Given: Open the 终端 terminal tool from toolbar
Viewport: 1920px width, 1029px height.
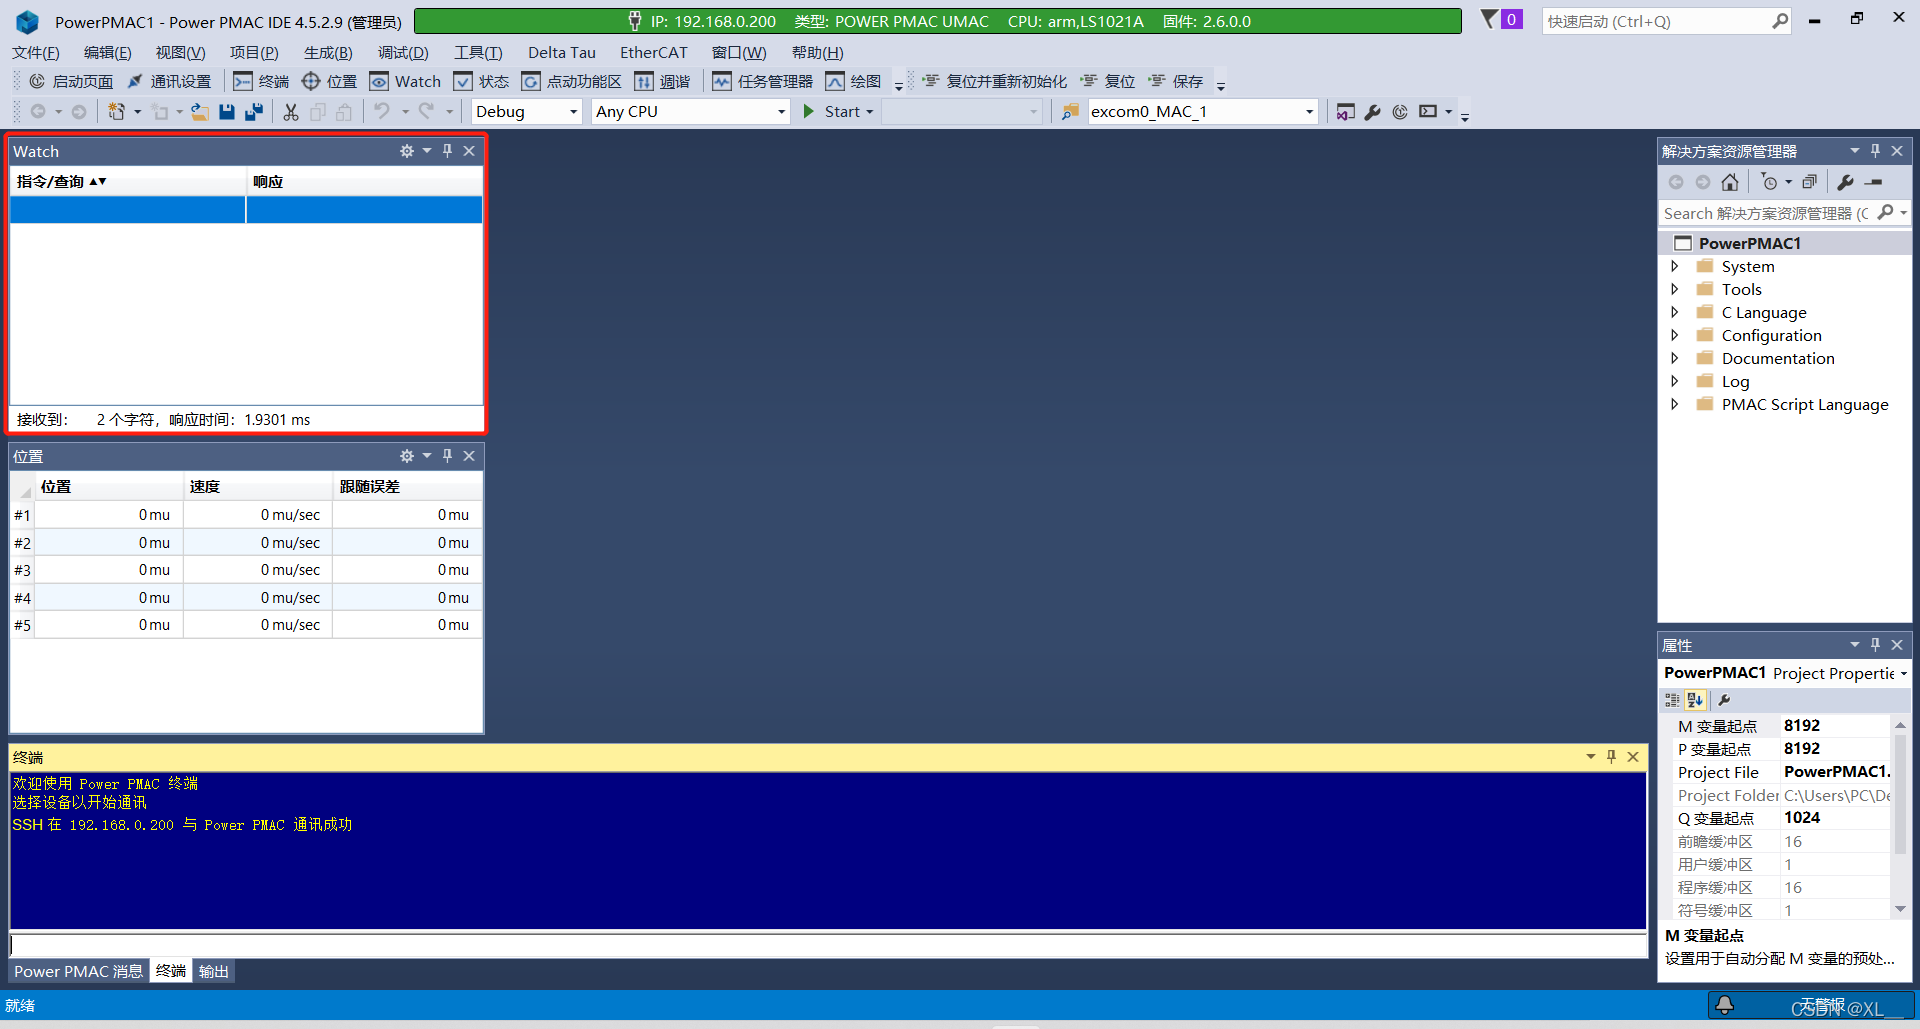Looking at the screenshot, I should tap(261, 81).
